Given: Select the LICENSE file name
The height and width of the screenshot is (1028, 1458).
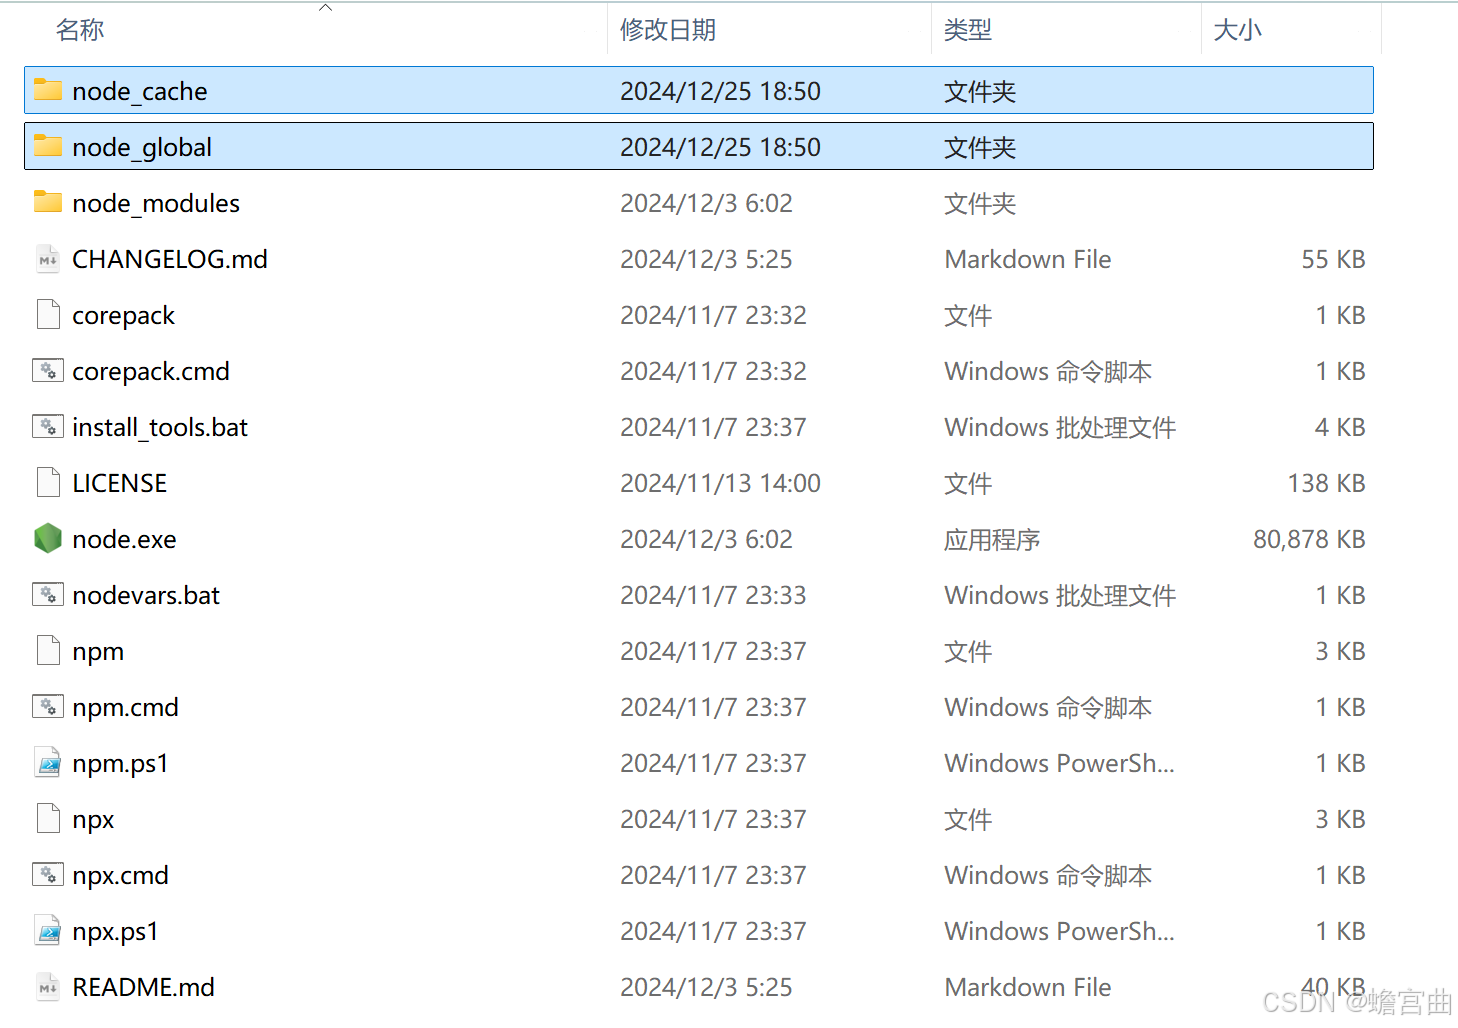Looking at the screenshot, I should tap(120, 483).
